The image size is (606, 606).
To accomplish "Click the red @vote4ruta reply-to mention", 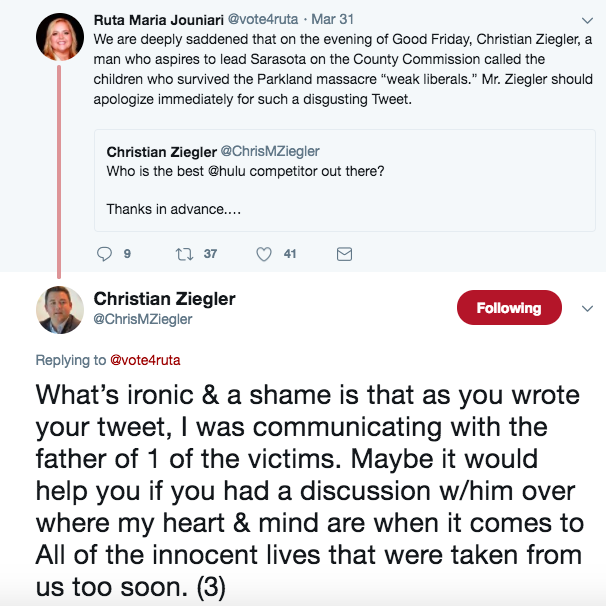I will point(145,360).
